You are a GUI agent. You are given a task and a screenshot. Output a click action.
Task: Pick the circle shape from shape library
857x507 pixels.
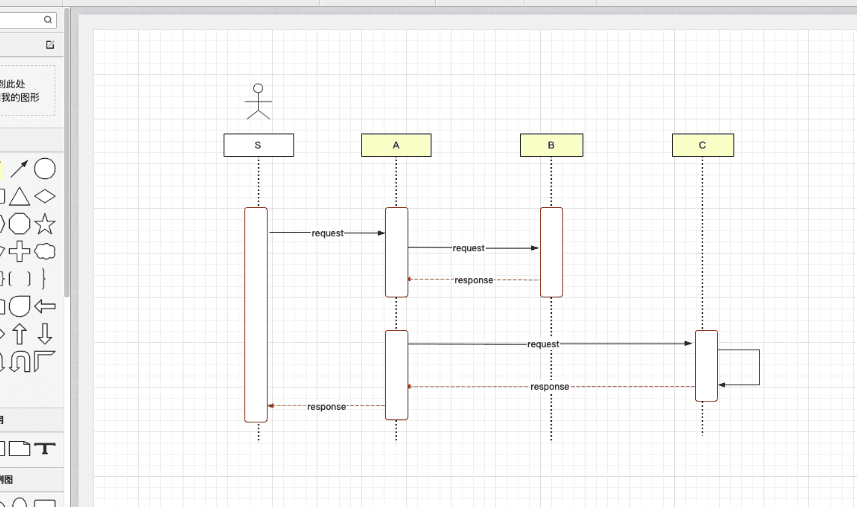pos(45,168)
